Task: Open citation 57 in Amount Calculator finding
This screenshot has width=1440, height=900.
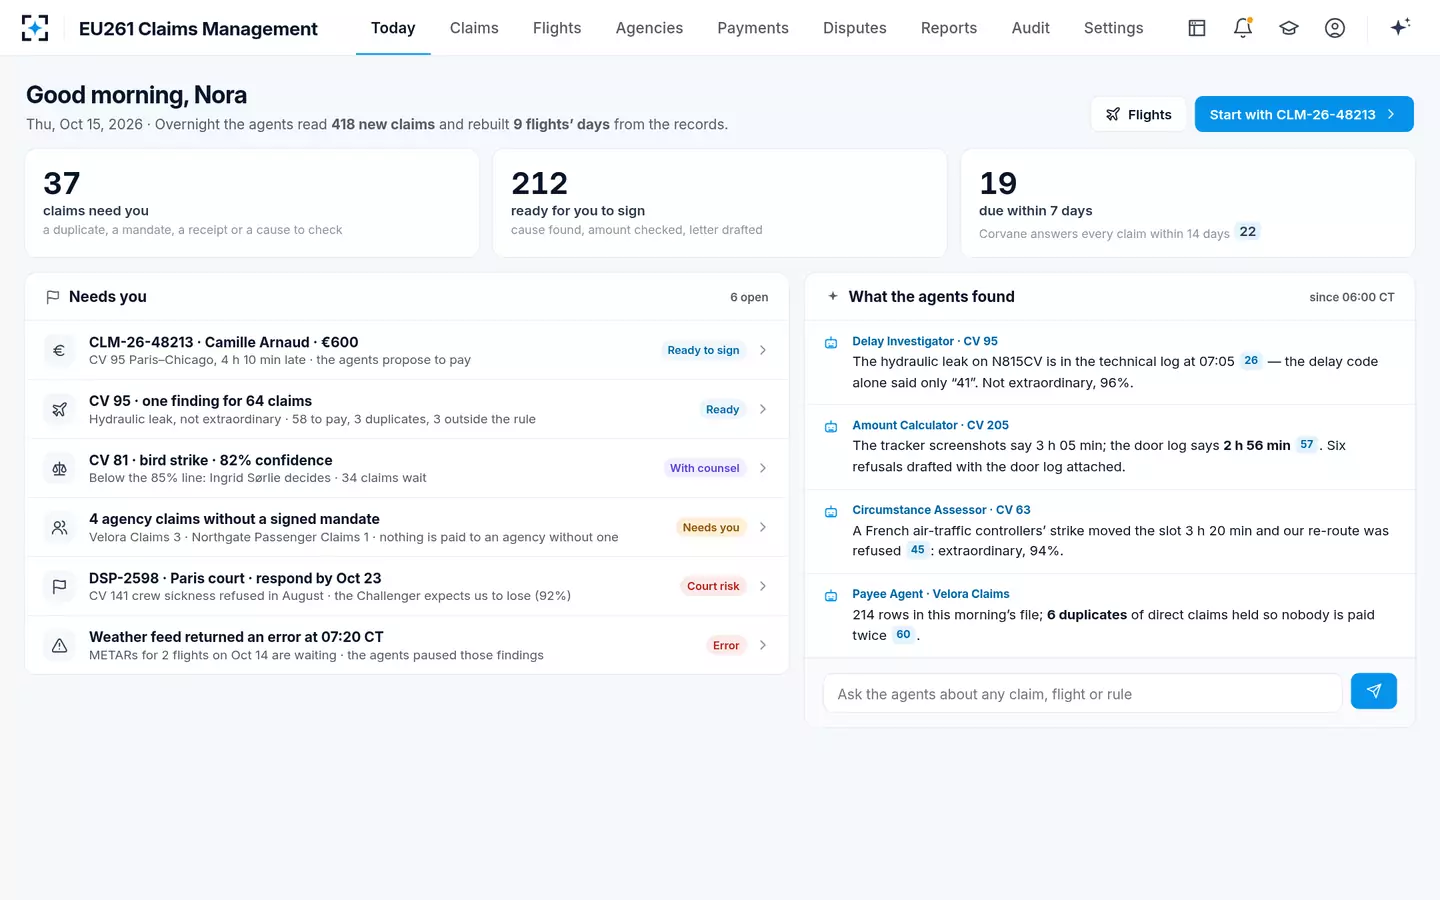Action: [1307, 445]
